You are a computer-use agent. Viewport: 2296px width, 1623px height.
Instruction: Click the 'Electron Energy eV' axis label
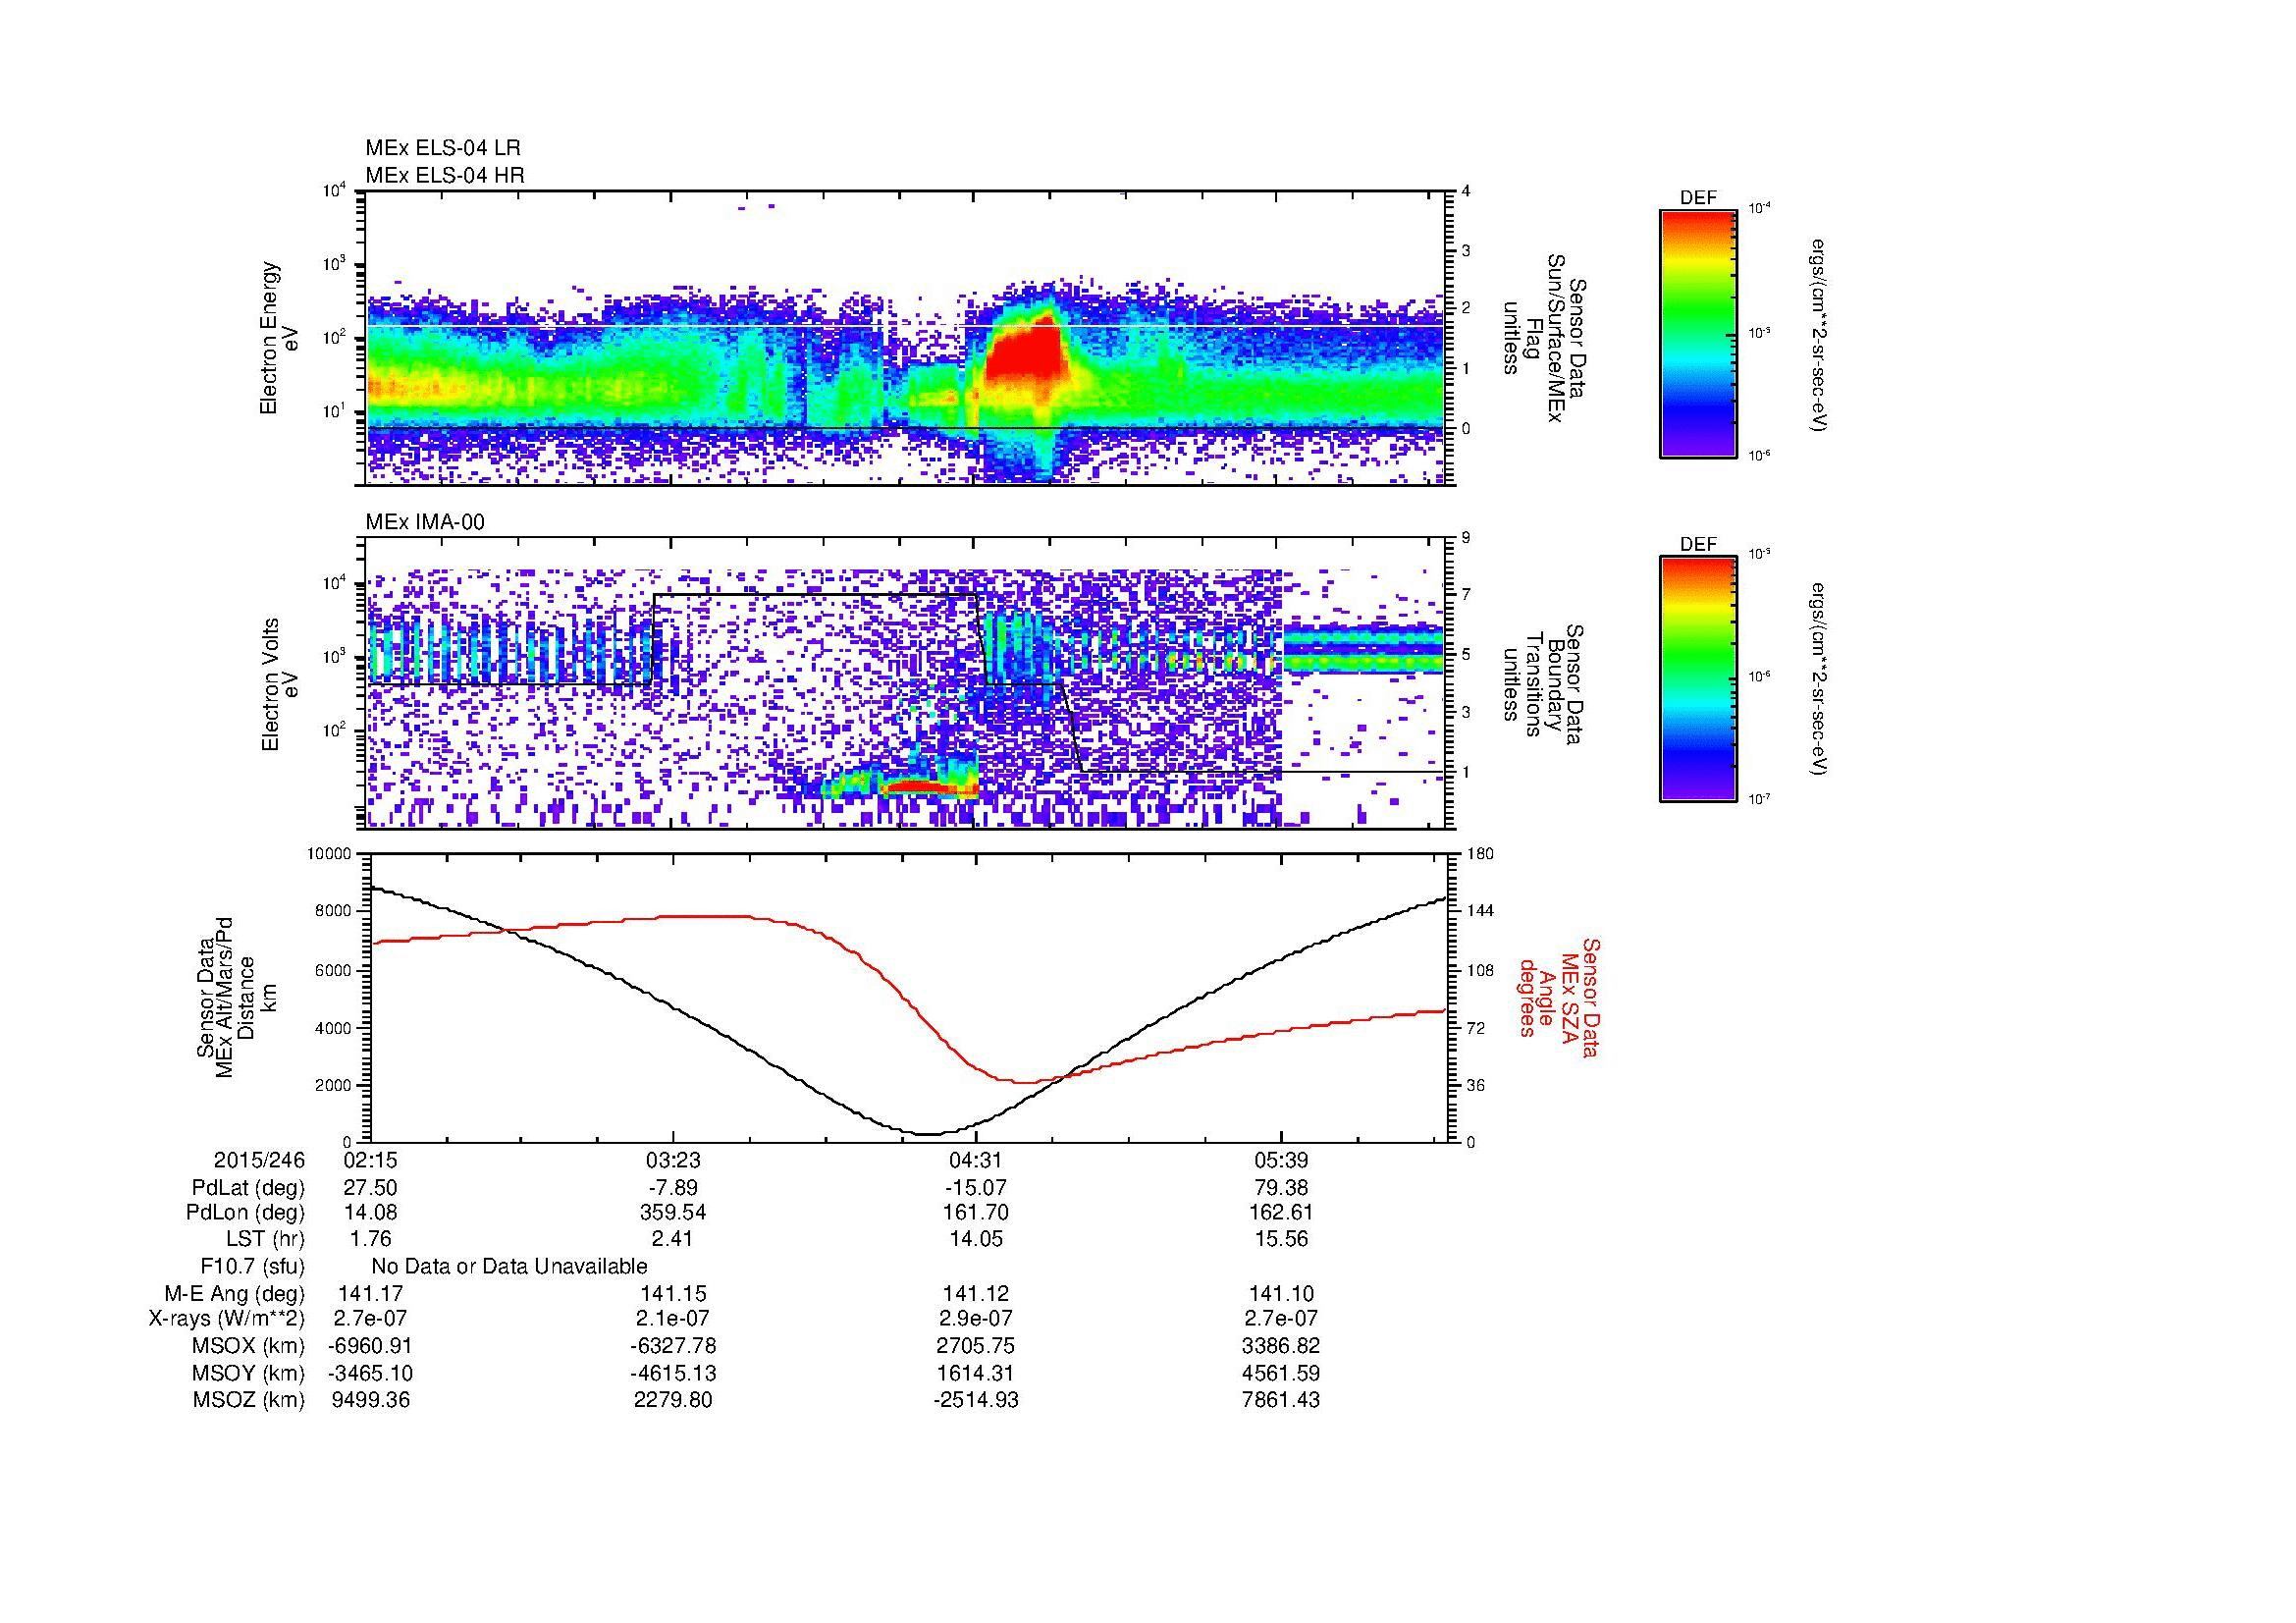pos(280,338)
